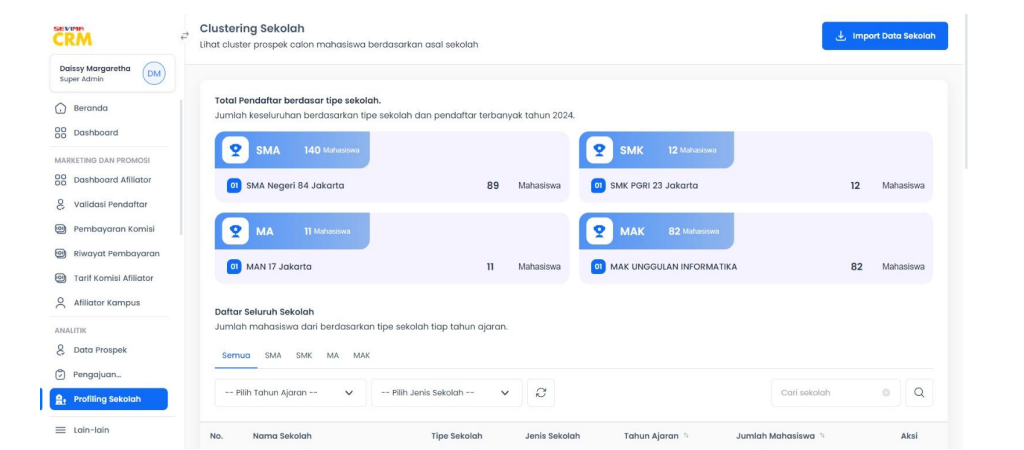Click the page vertical scrollbar
1024x450 pixels.
966,90
